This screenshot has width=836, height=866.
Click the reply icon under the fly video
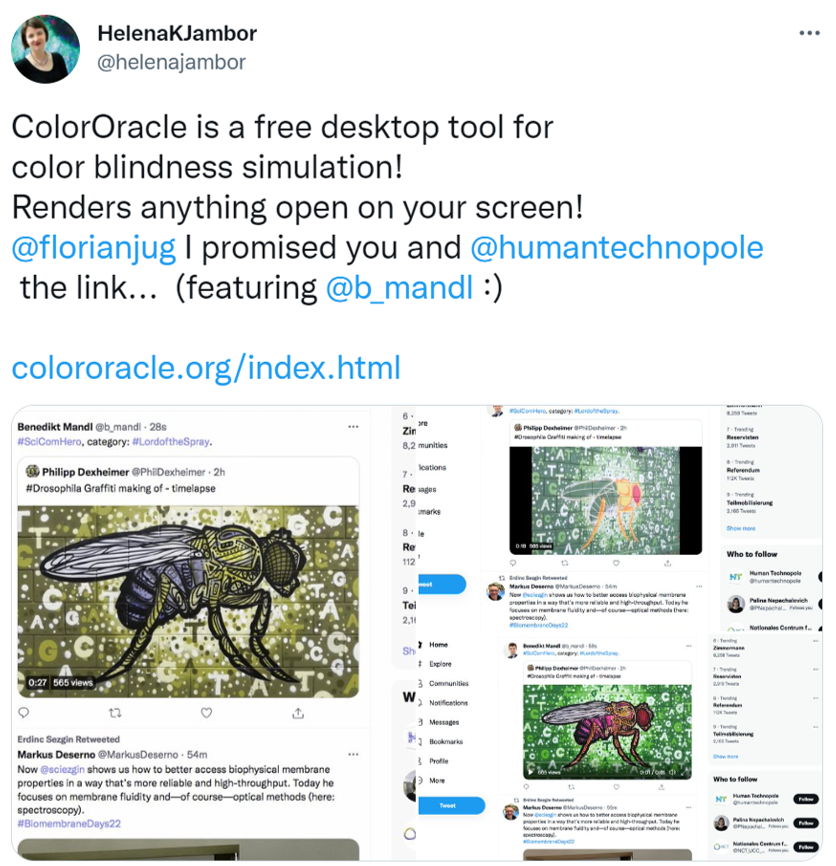point(23,712)
